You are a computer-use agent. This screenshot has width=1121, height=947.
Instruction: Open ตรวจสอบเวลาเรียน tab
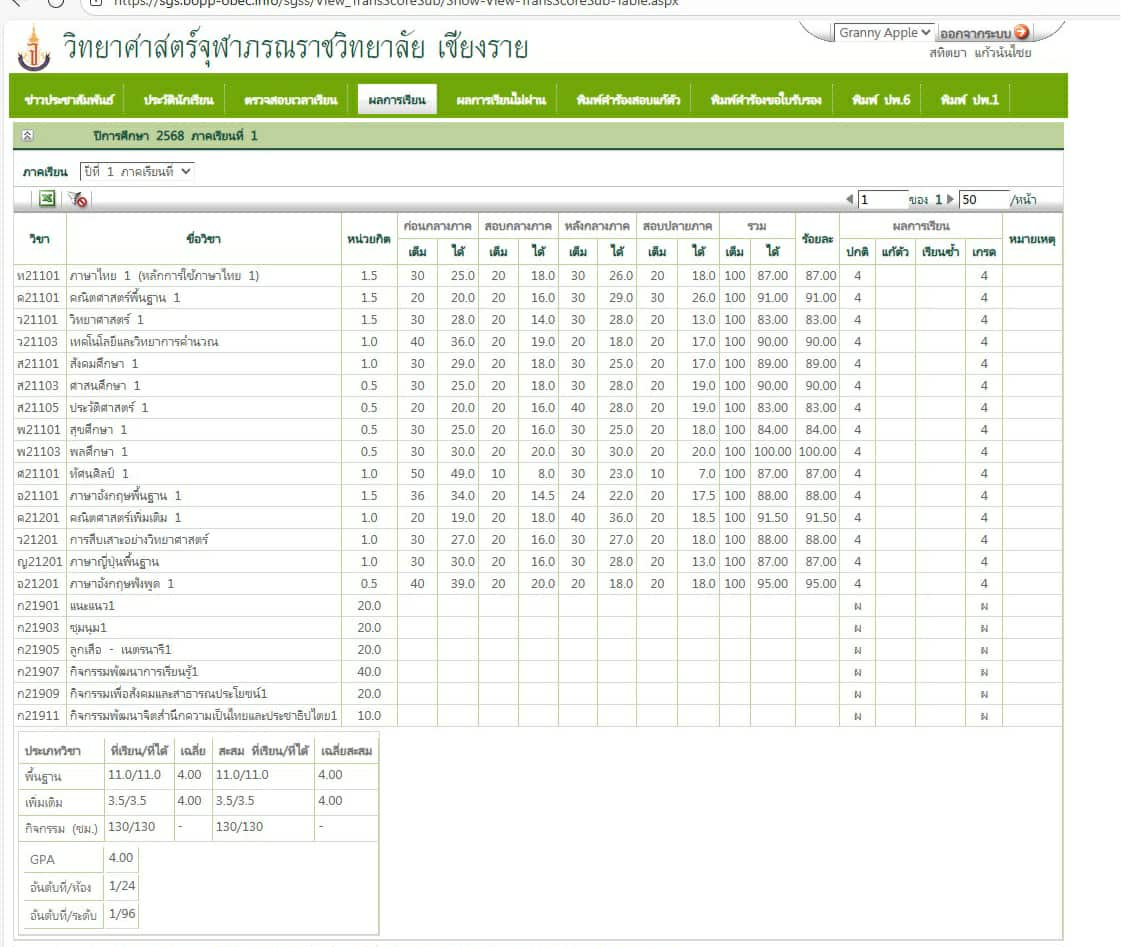[291, 101]
